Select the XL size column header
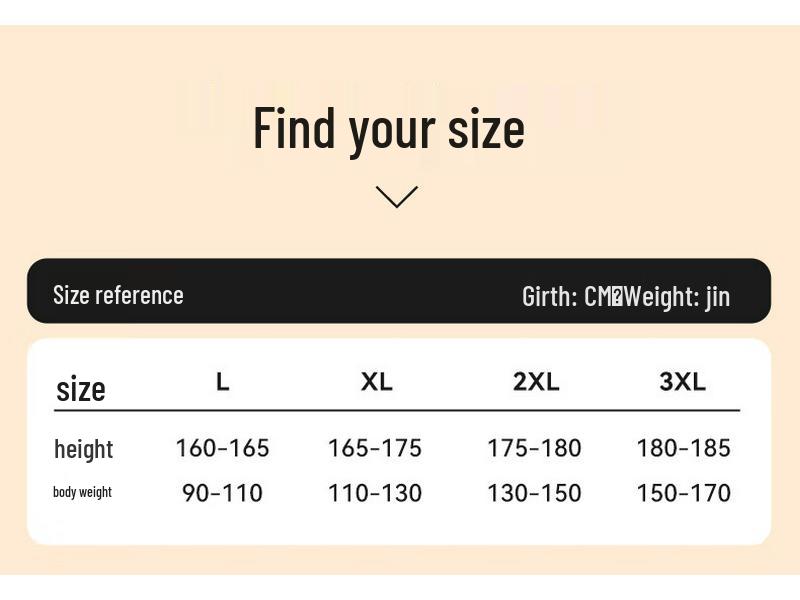 tap(377, 381)
